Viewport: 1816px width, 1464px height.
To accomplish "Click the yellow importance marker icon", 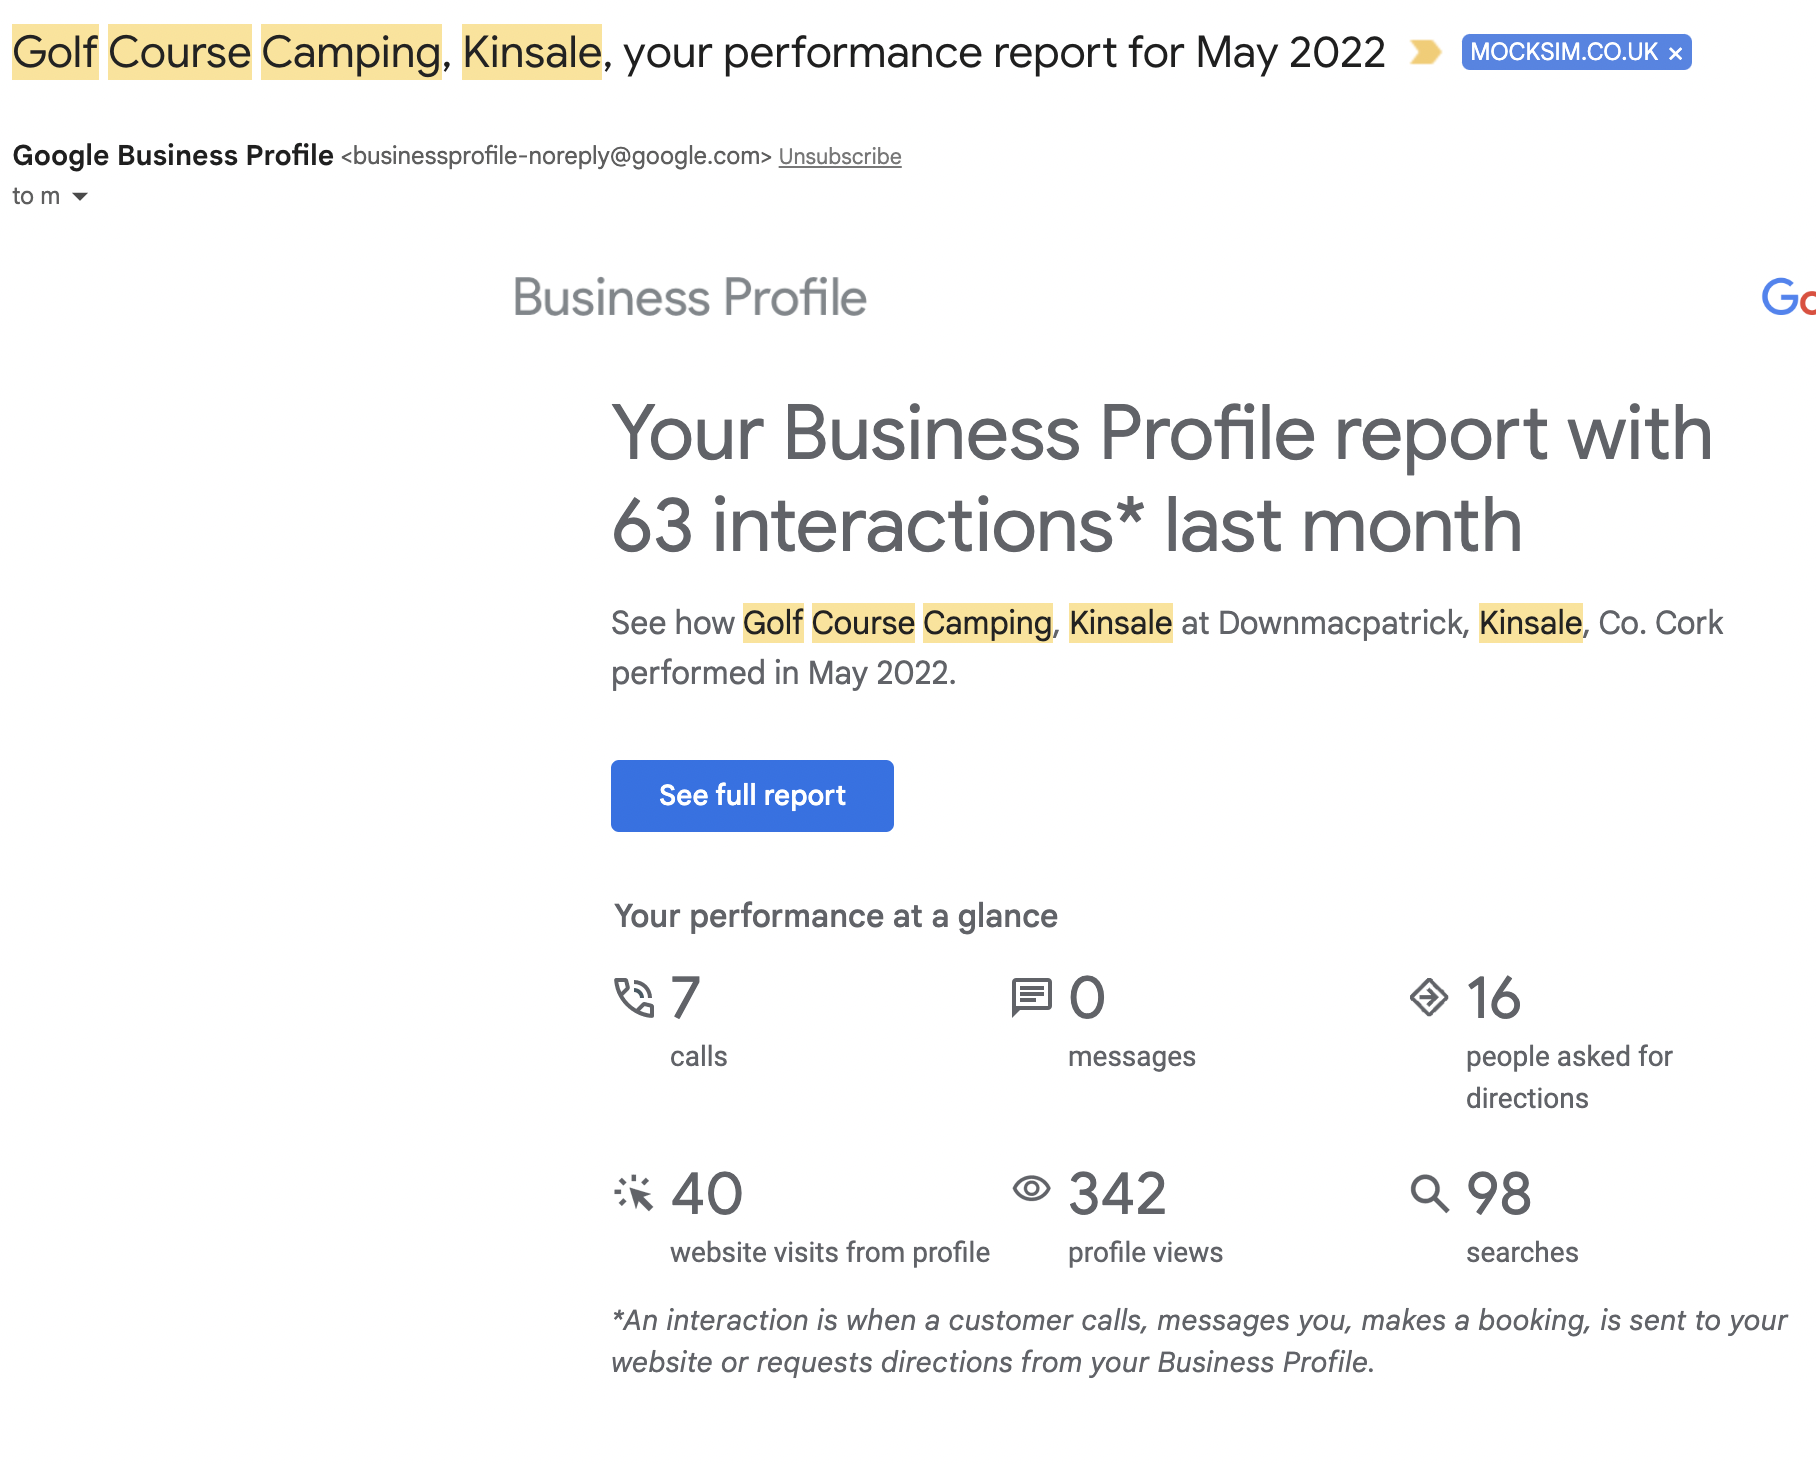I will point(1425,52).
